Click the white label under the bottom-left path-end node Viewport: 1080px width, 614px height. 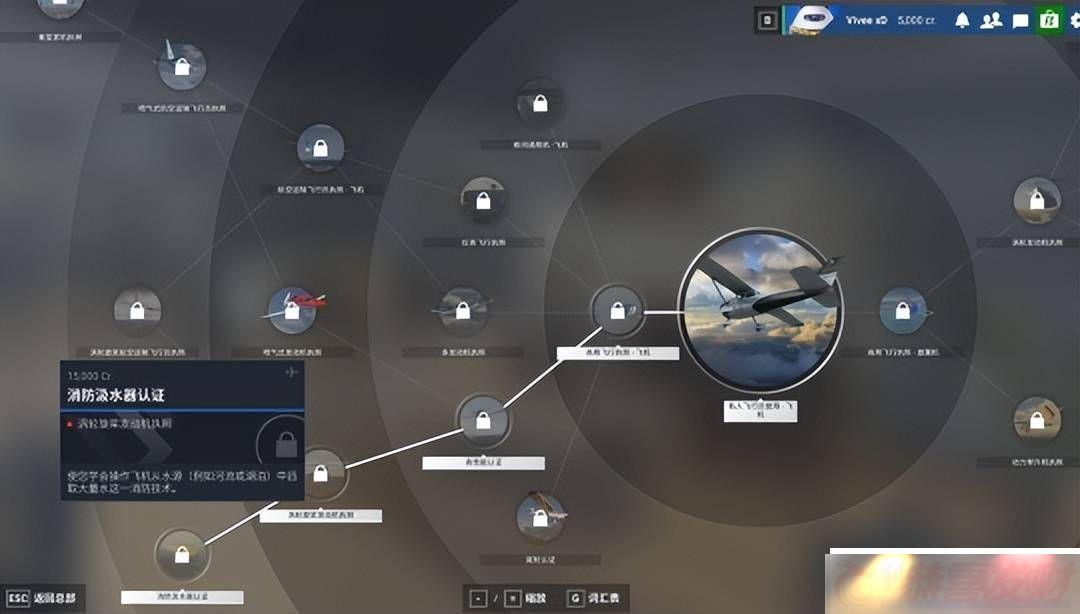182,597
